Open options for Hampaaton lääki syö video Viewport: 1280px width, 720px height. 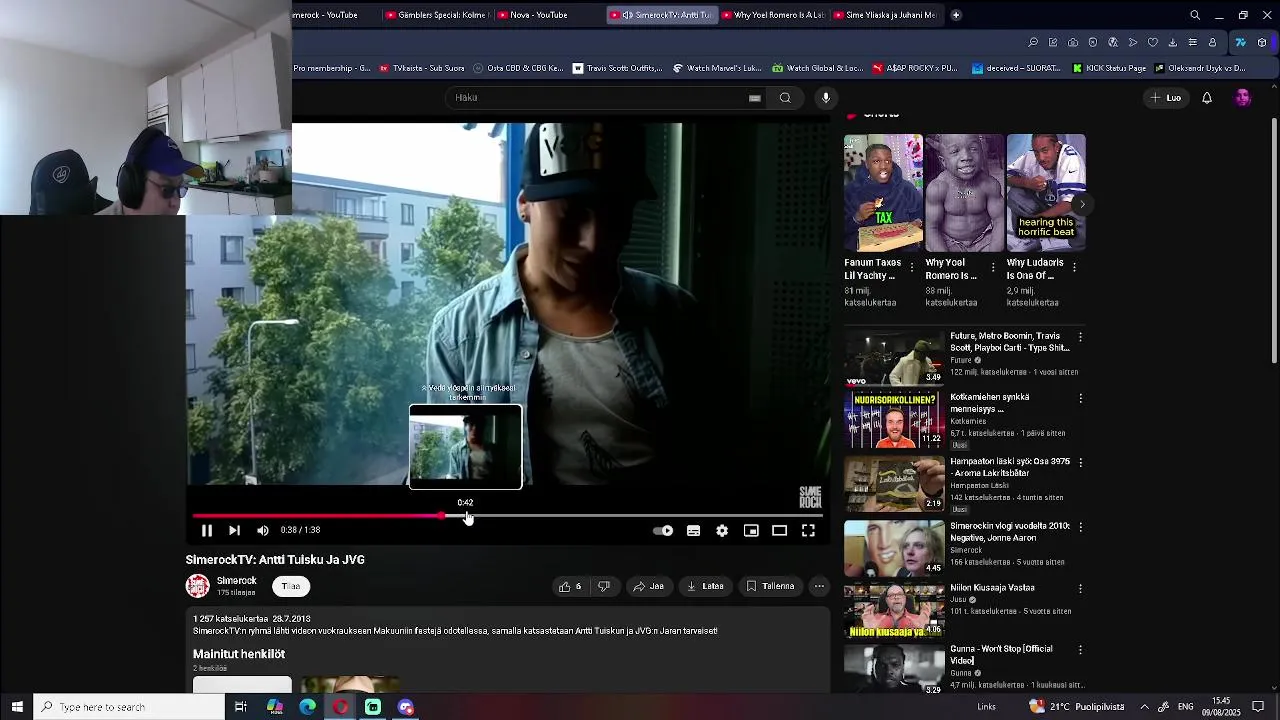[x=1080, y=463]
